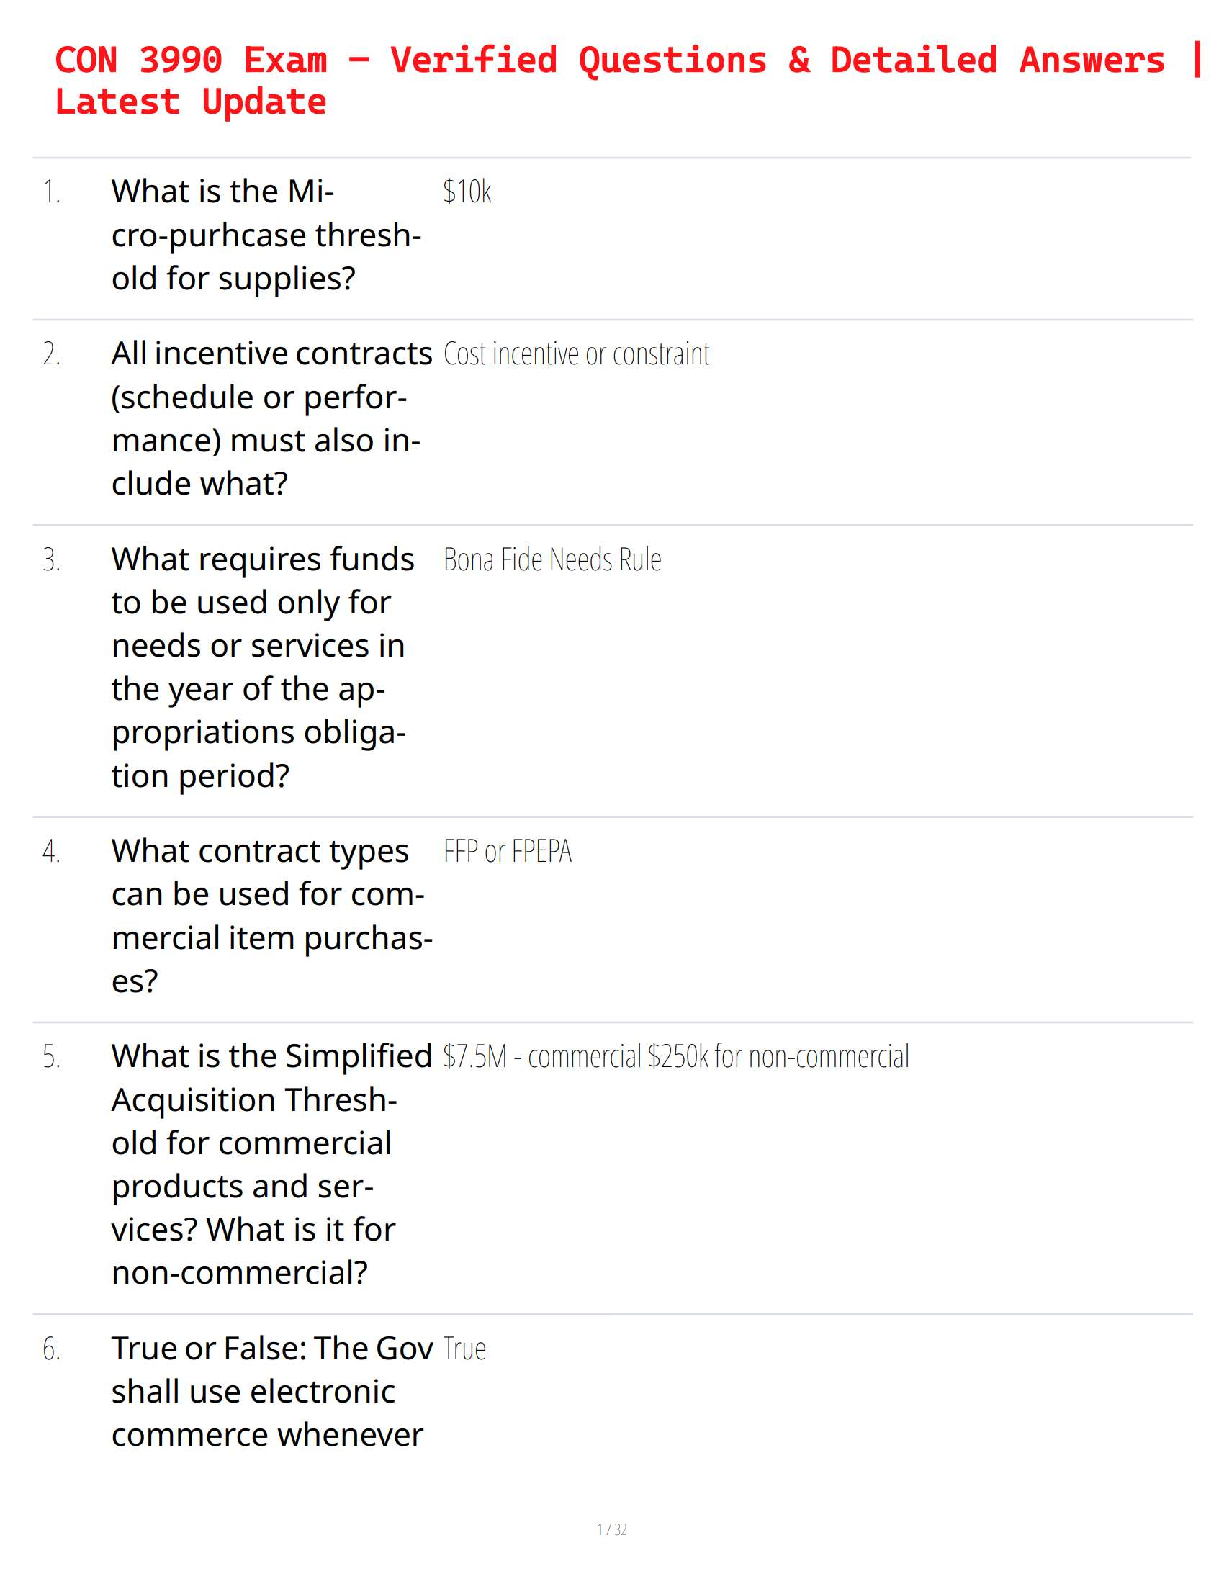This screenshot has height=1584, width=1224.
Task: Click the 'FFP or FPEPA' answer
Action: (508, 852)
